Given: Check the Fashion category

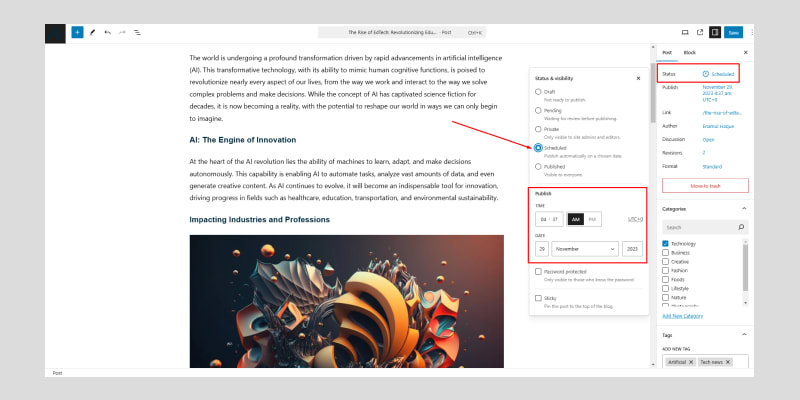Looking at the screenshot, I should pos(665,270).
